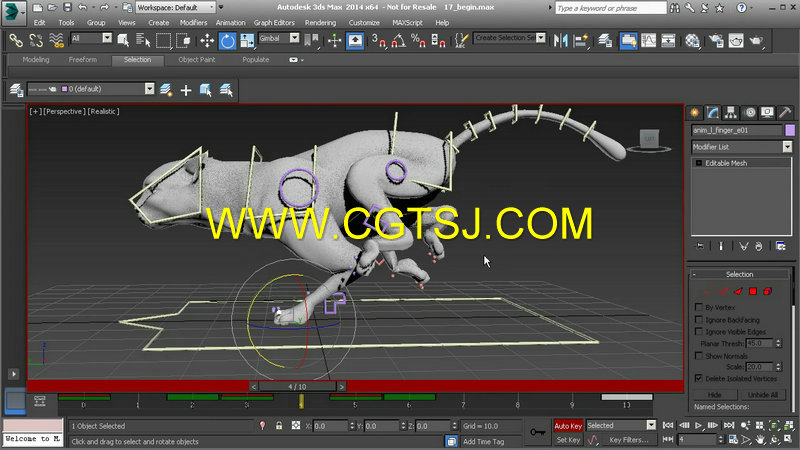Switch to the Modify command panel tab
Image resolution: width=800 pixels, height=450 pixels.
[x=713, y=112]
